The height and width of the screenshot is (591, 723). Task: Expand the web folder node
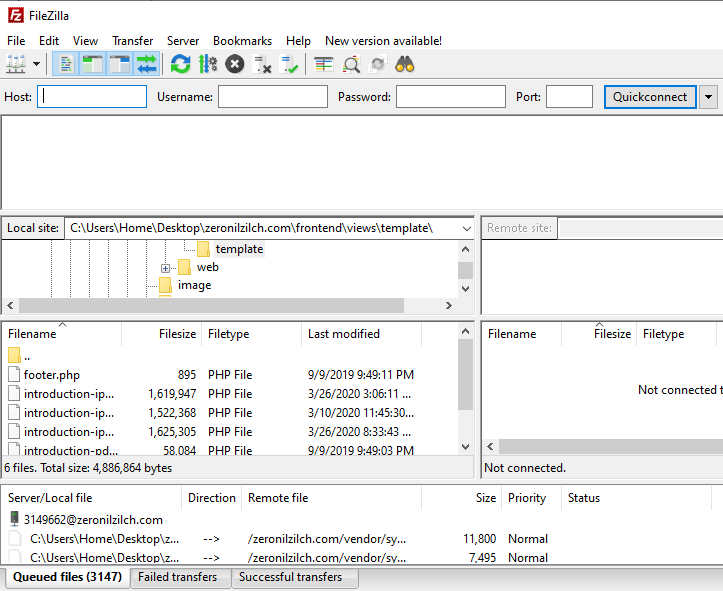(x=165, y=268)
